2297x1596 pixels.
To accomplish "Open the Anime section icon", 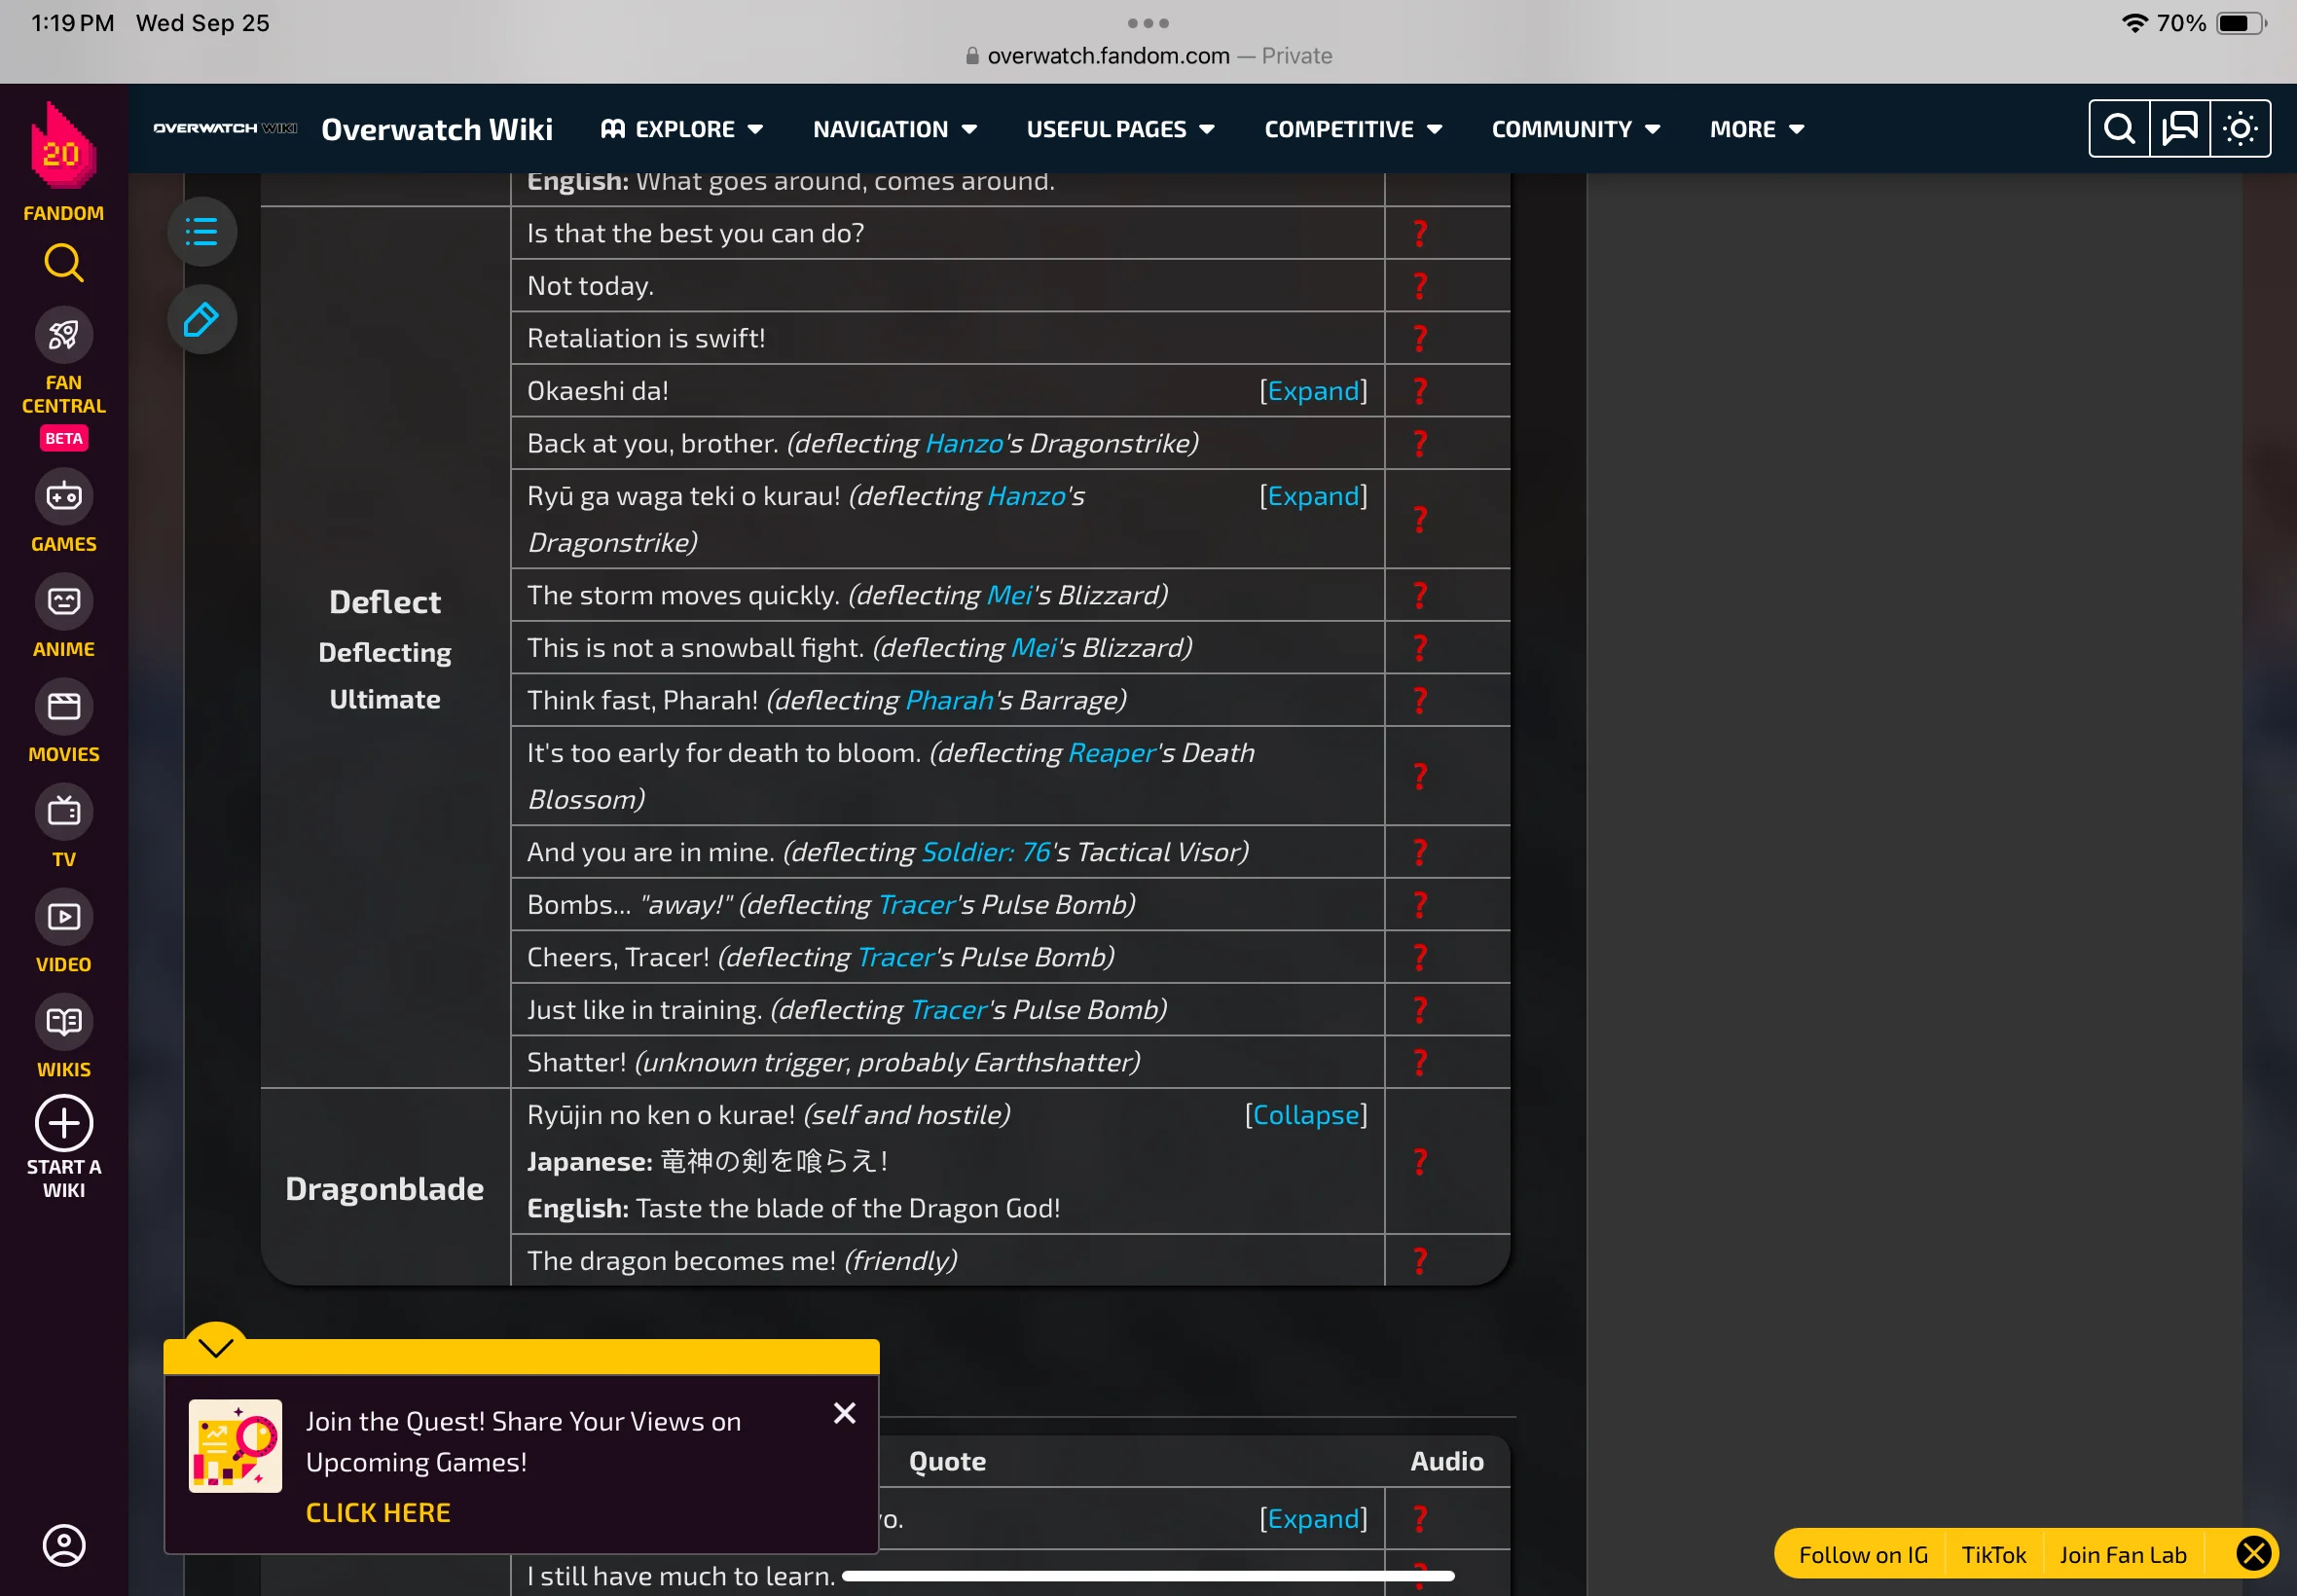I will [63, 601].
